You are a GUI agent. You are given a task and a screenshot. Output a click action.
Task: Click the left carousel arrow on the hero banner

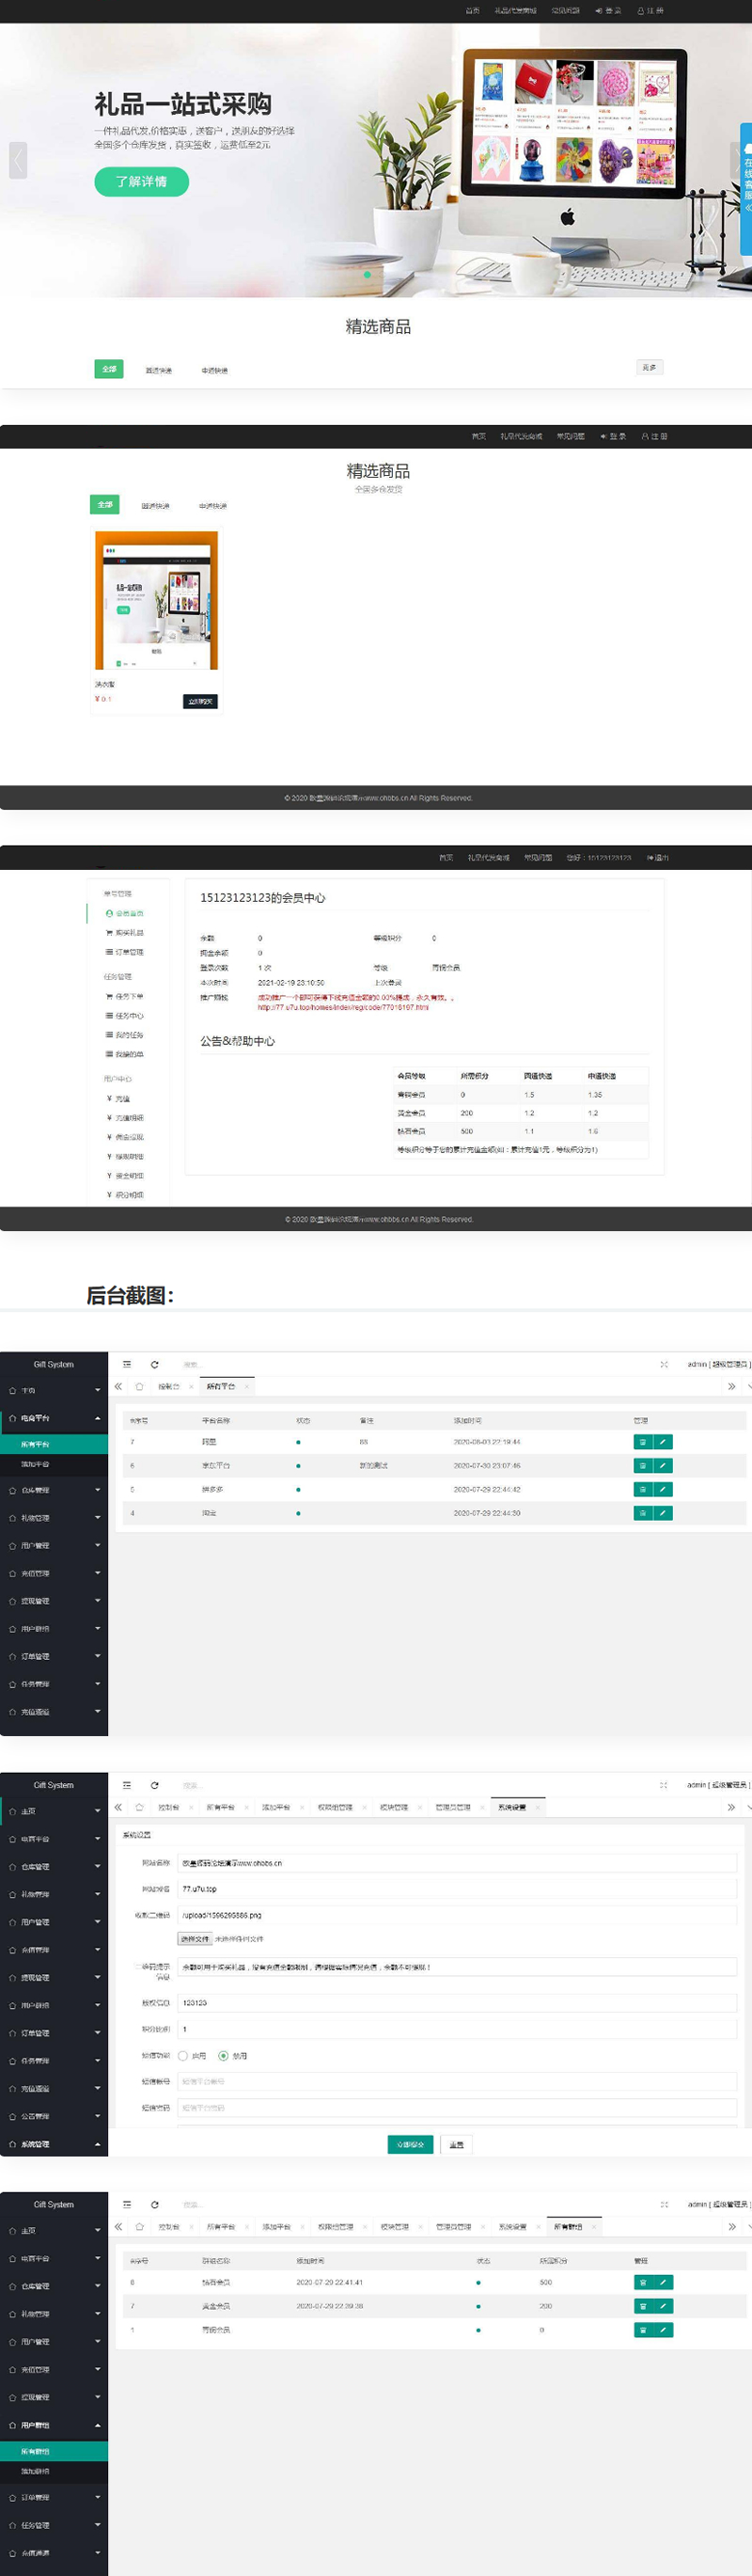click(18, 160)
